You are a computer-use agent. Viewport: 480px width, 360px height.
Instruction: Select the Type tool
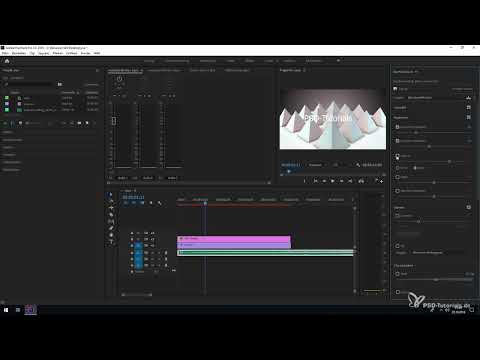111,242
